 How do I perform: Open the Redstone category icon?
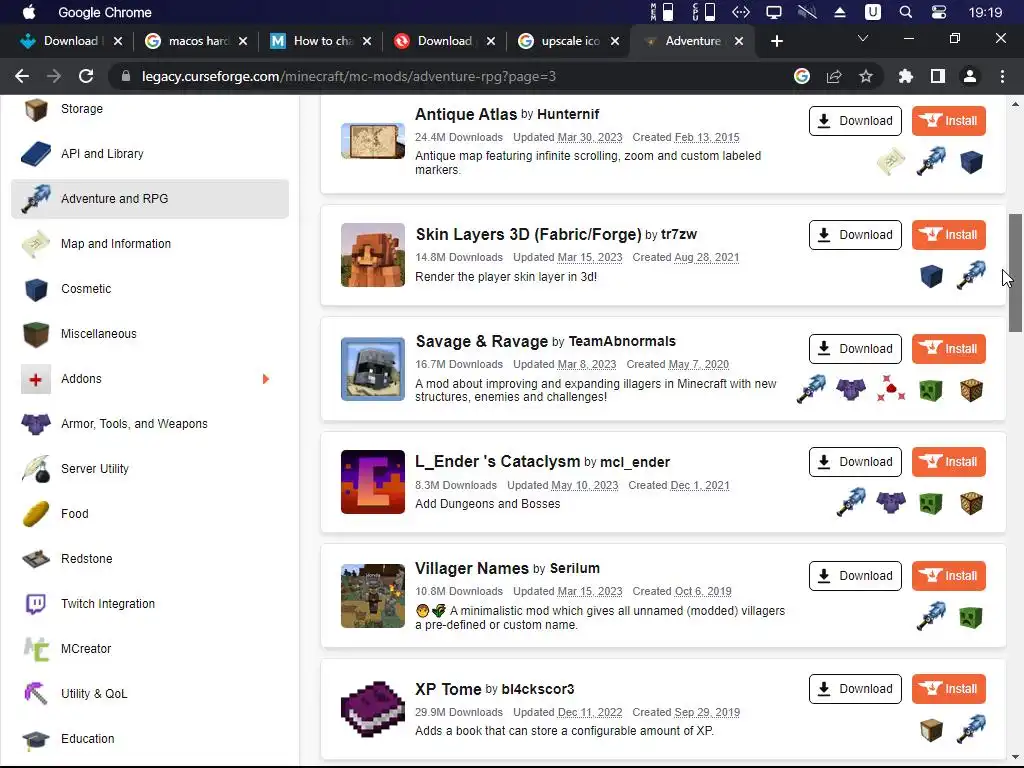coord(36,559)
